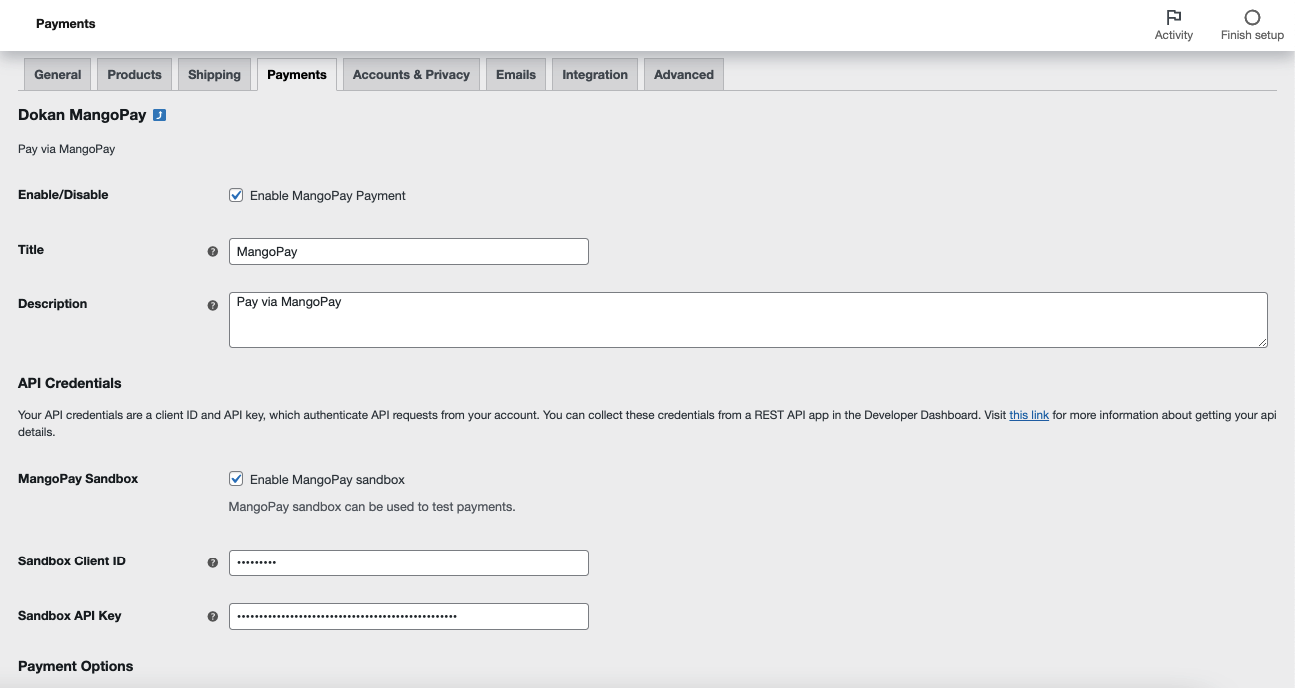Select the Shipping tab
The width and height of the screenshot is (1295, 688).
(x=214, y=73)
